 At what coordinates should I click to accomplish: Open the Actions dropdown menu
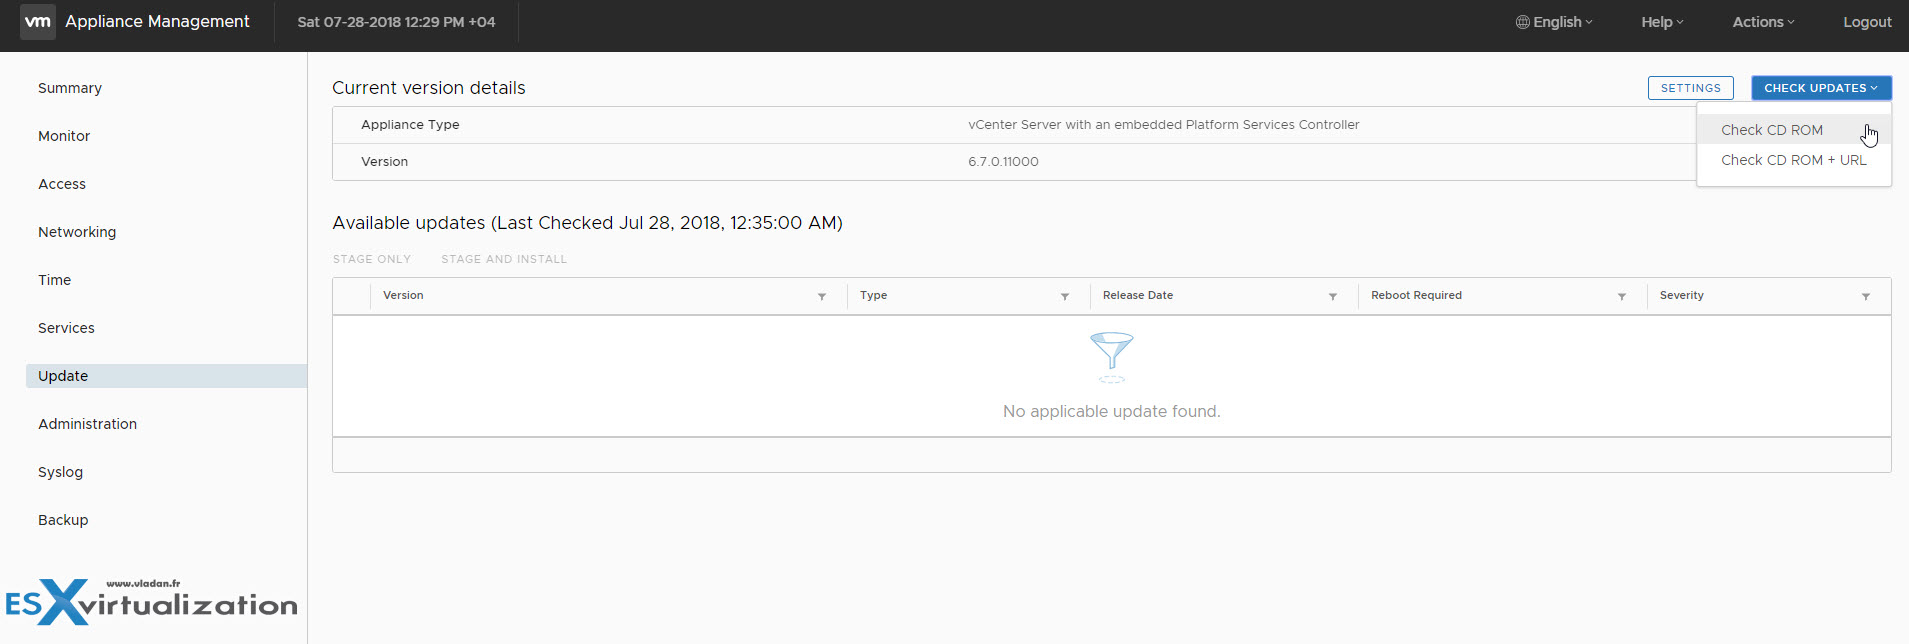click(1763, 22)
